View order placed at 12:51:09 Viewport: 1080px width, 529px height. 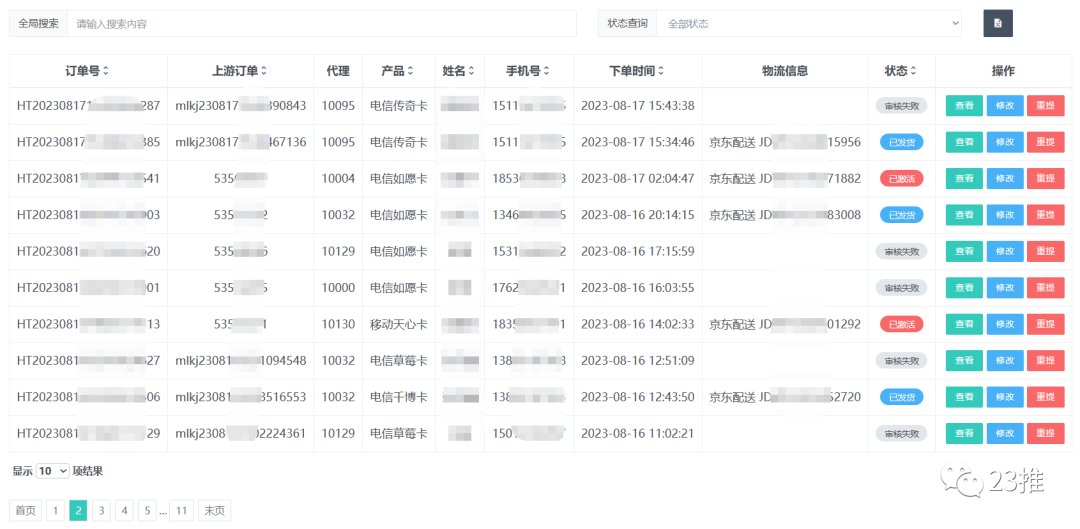(964, 360)
